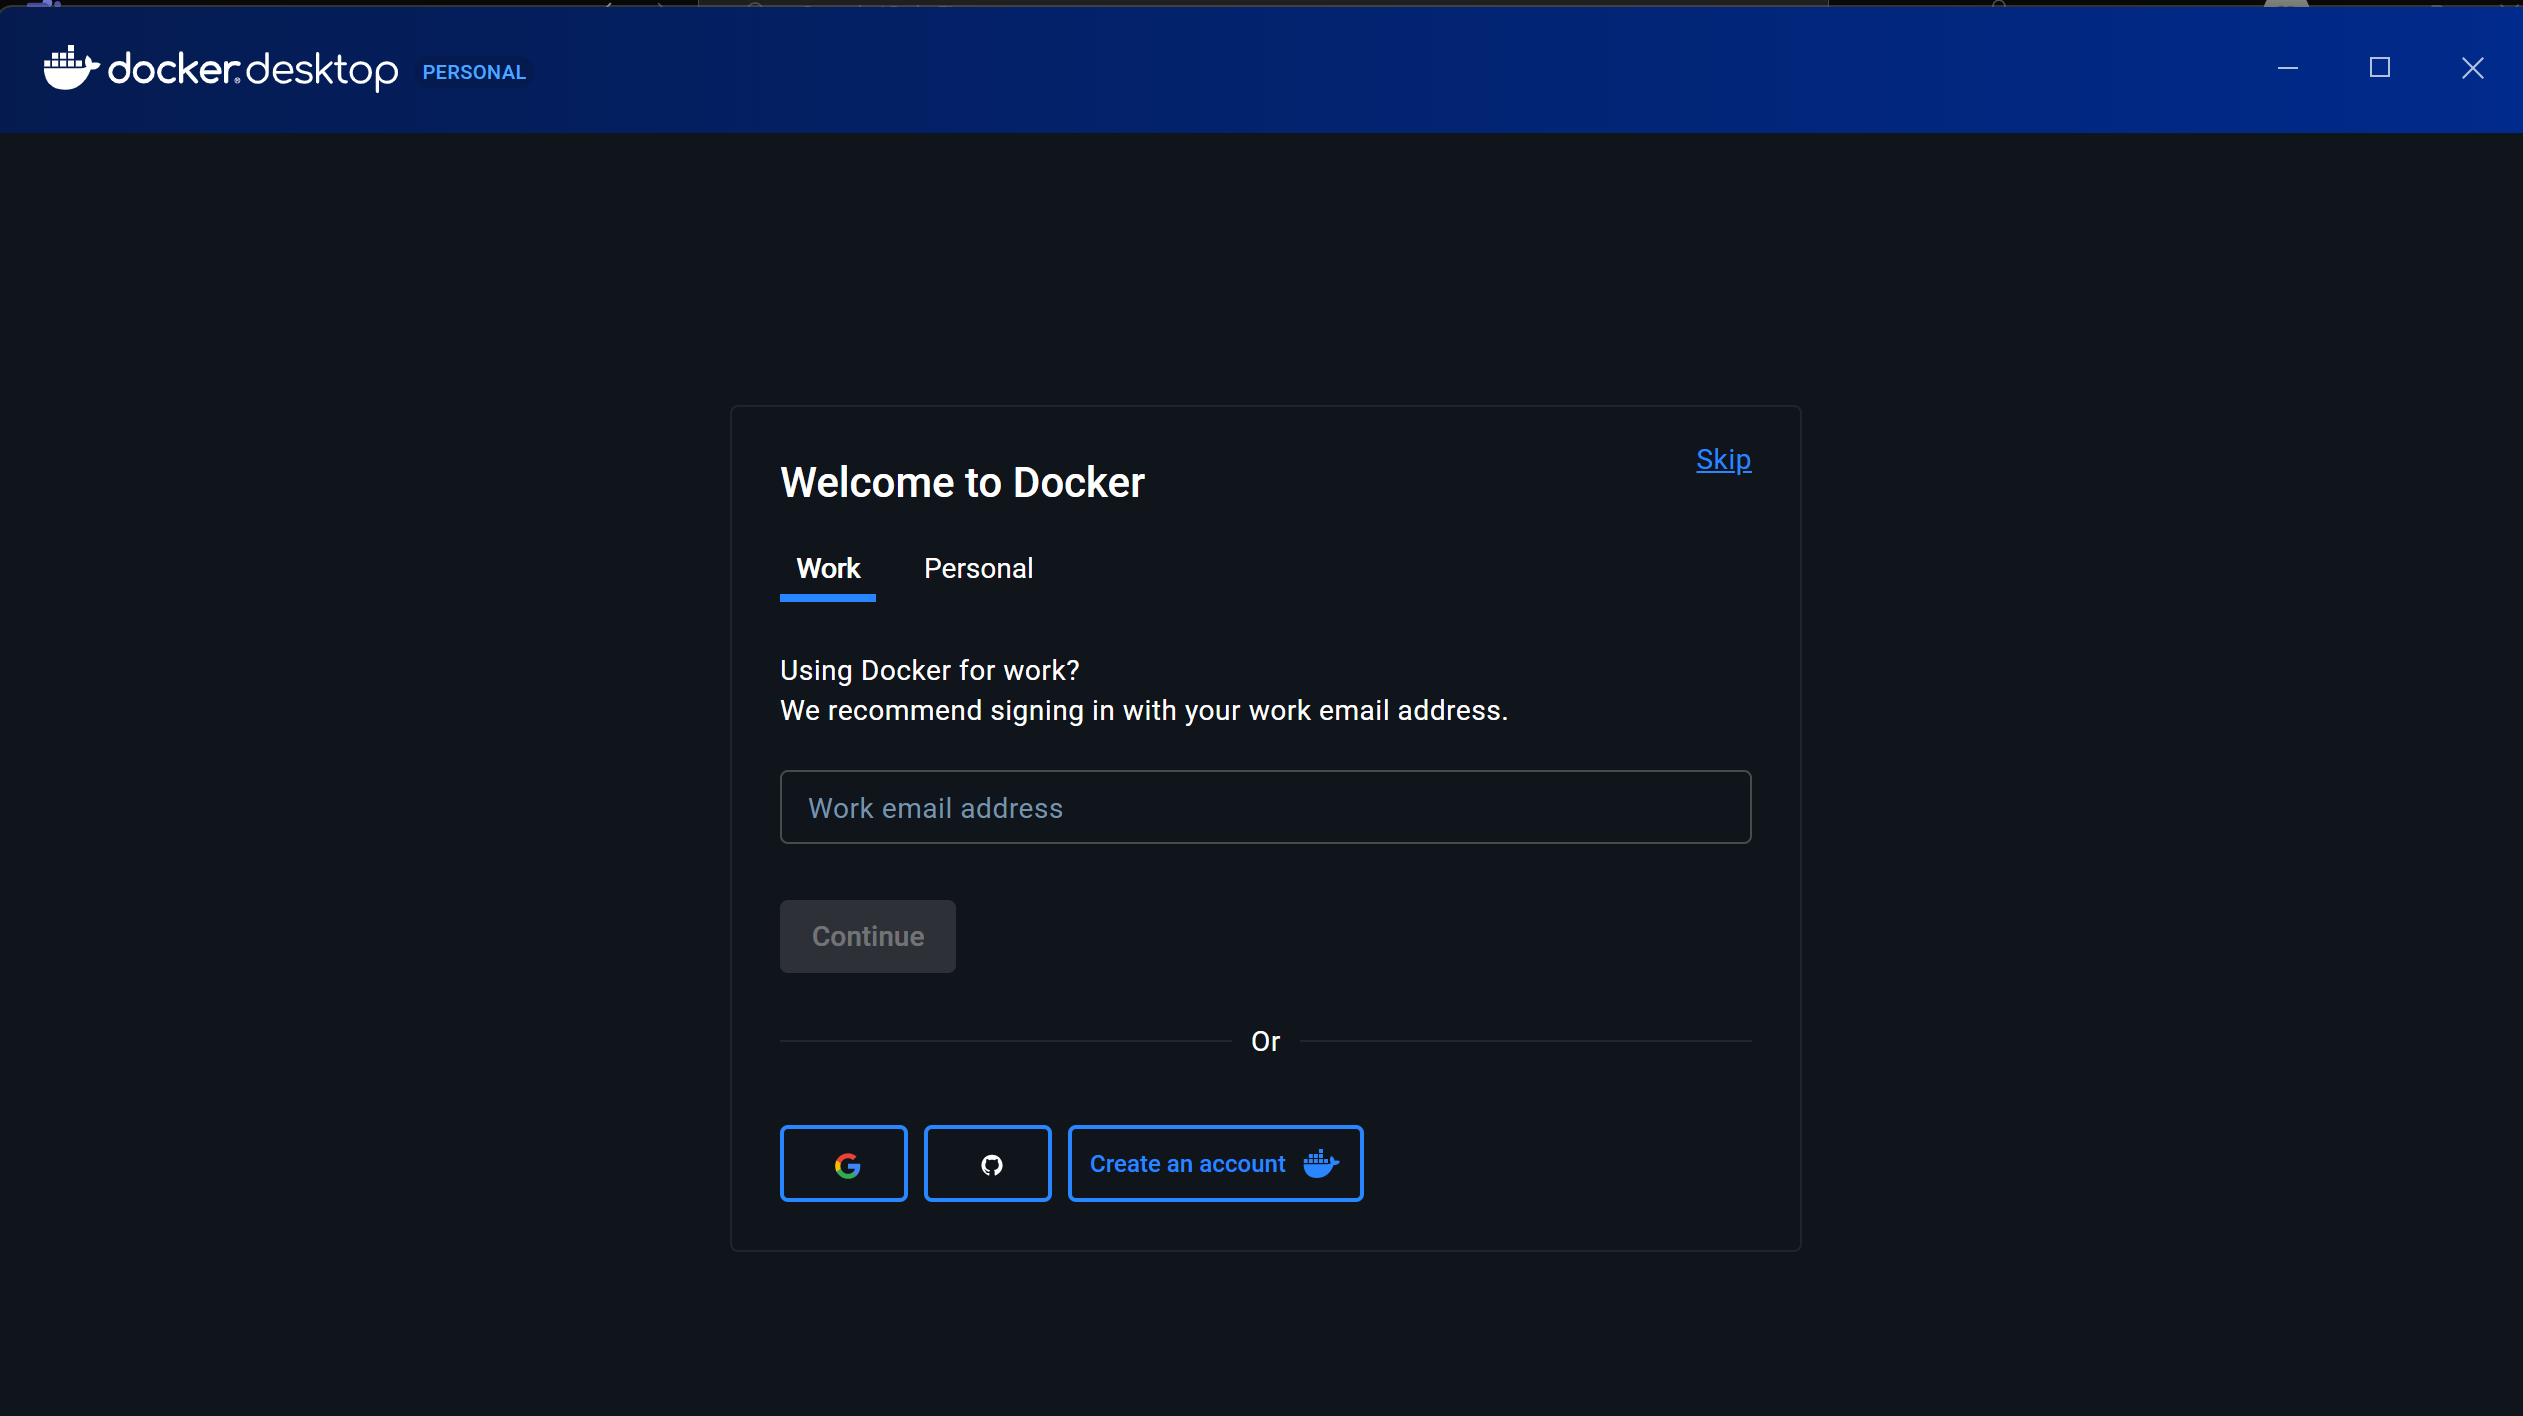
Task: Switch to the Personal tab
Action: click(978, 569)
